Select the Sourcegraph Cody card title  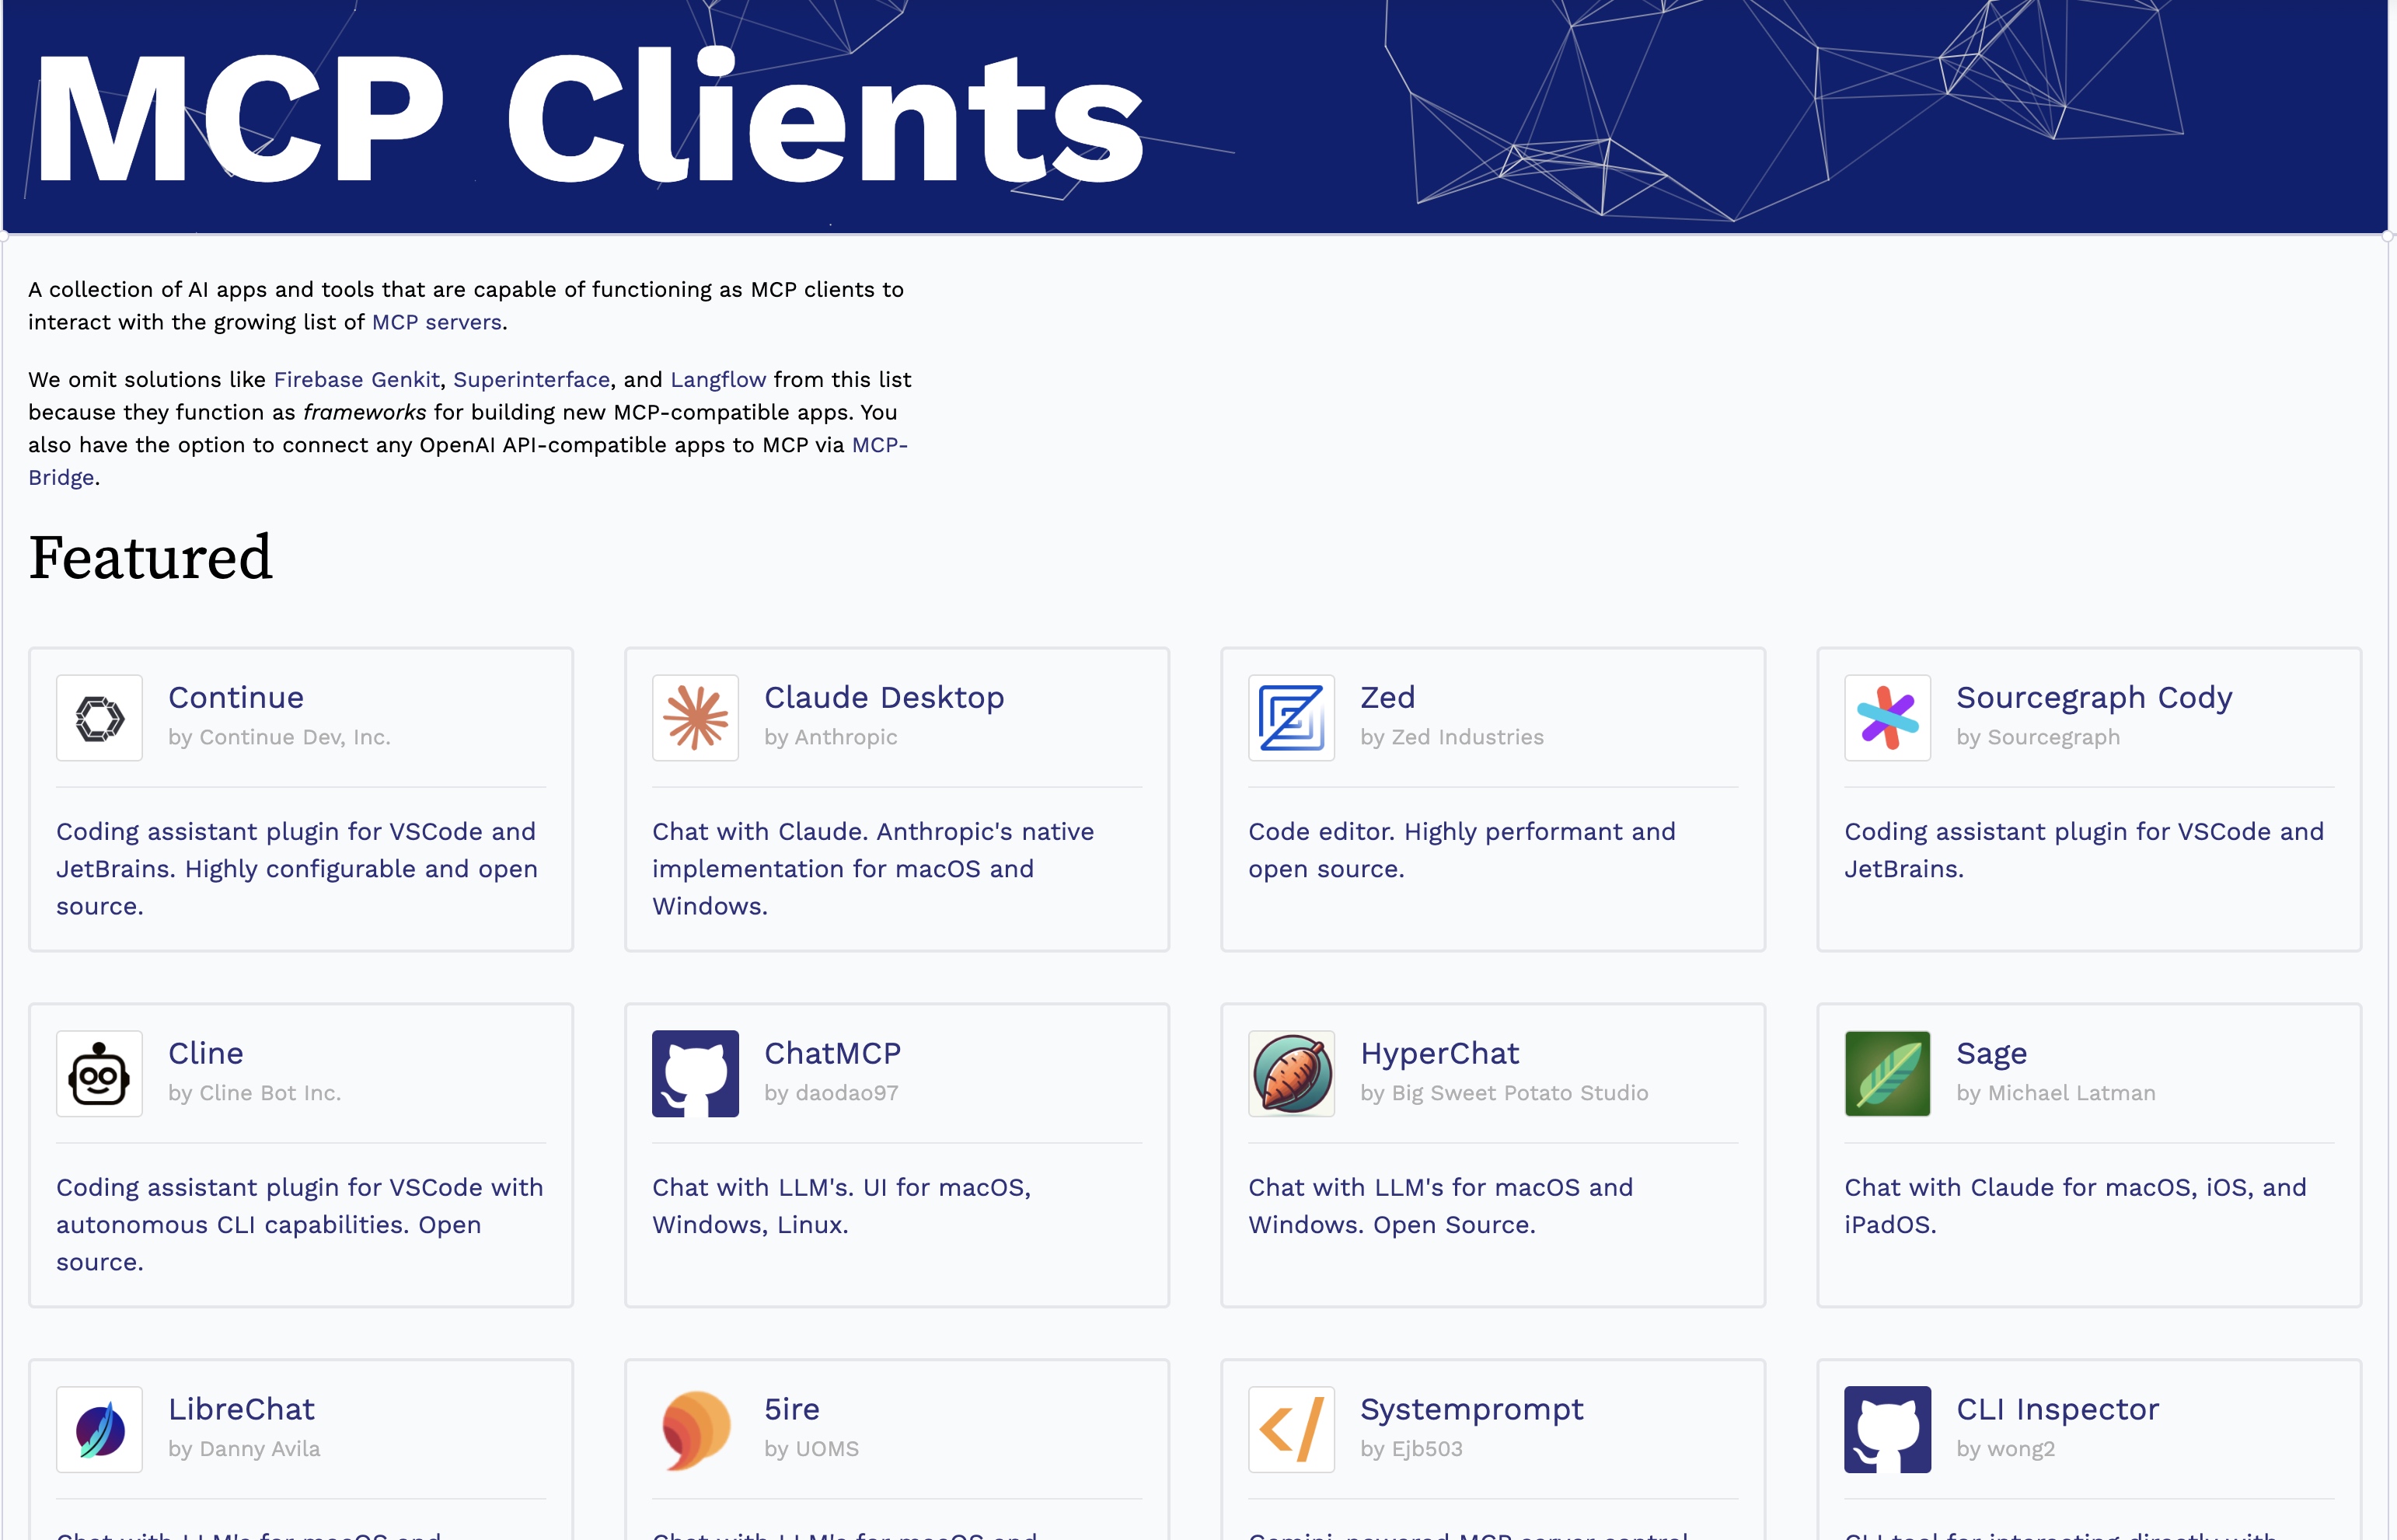[2093, 697]
